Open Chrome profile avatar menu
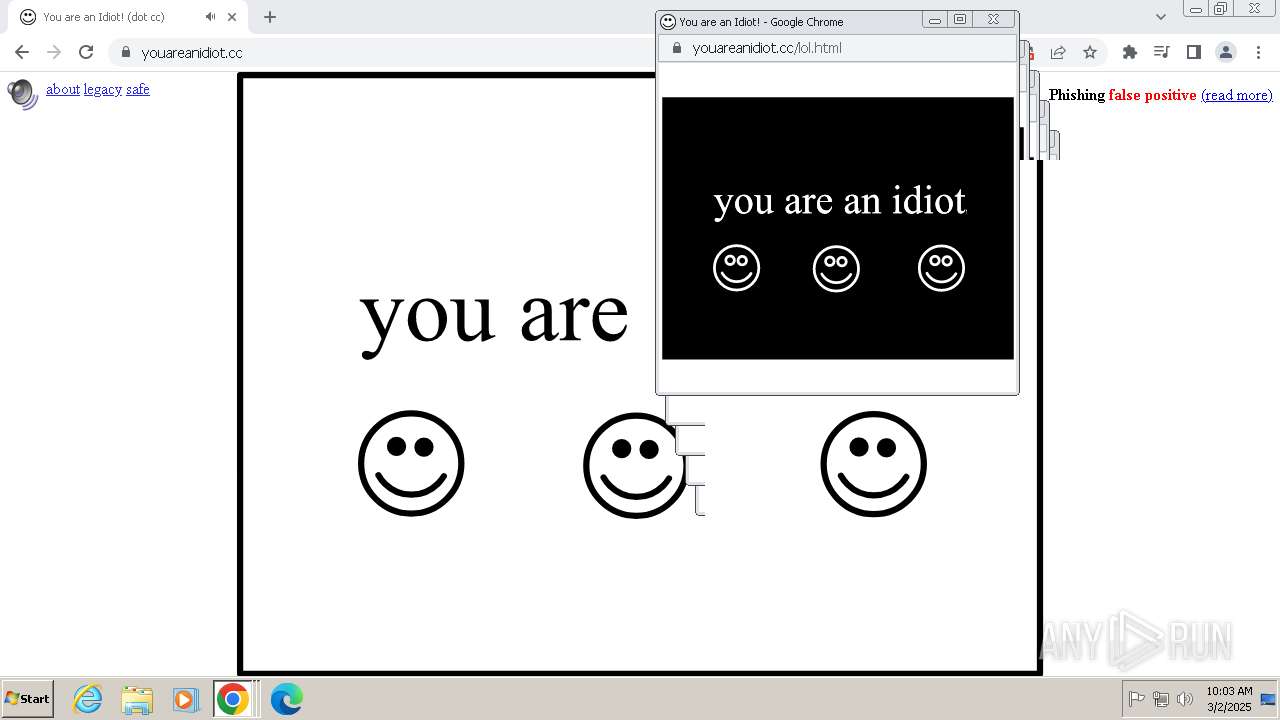Screen dimensions: 1280x720 pyautogui.click(x=1226, y=52)
